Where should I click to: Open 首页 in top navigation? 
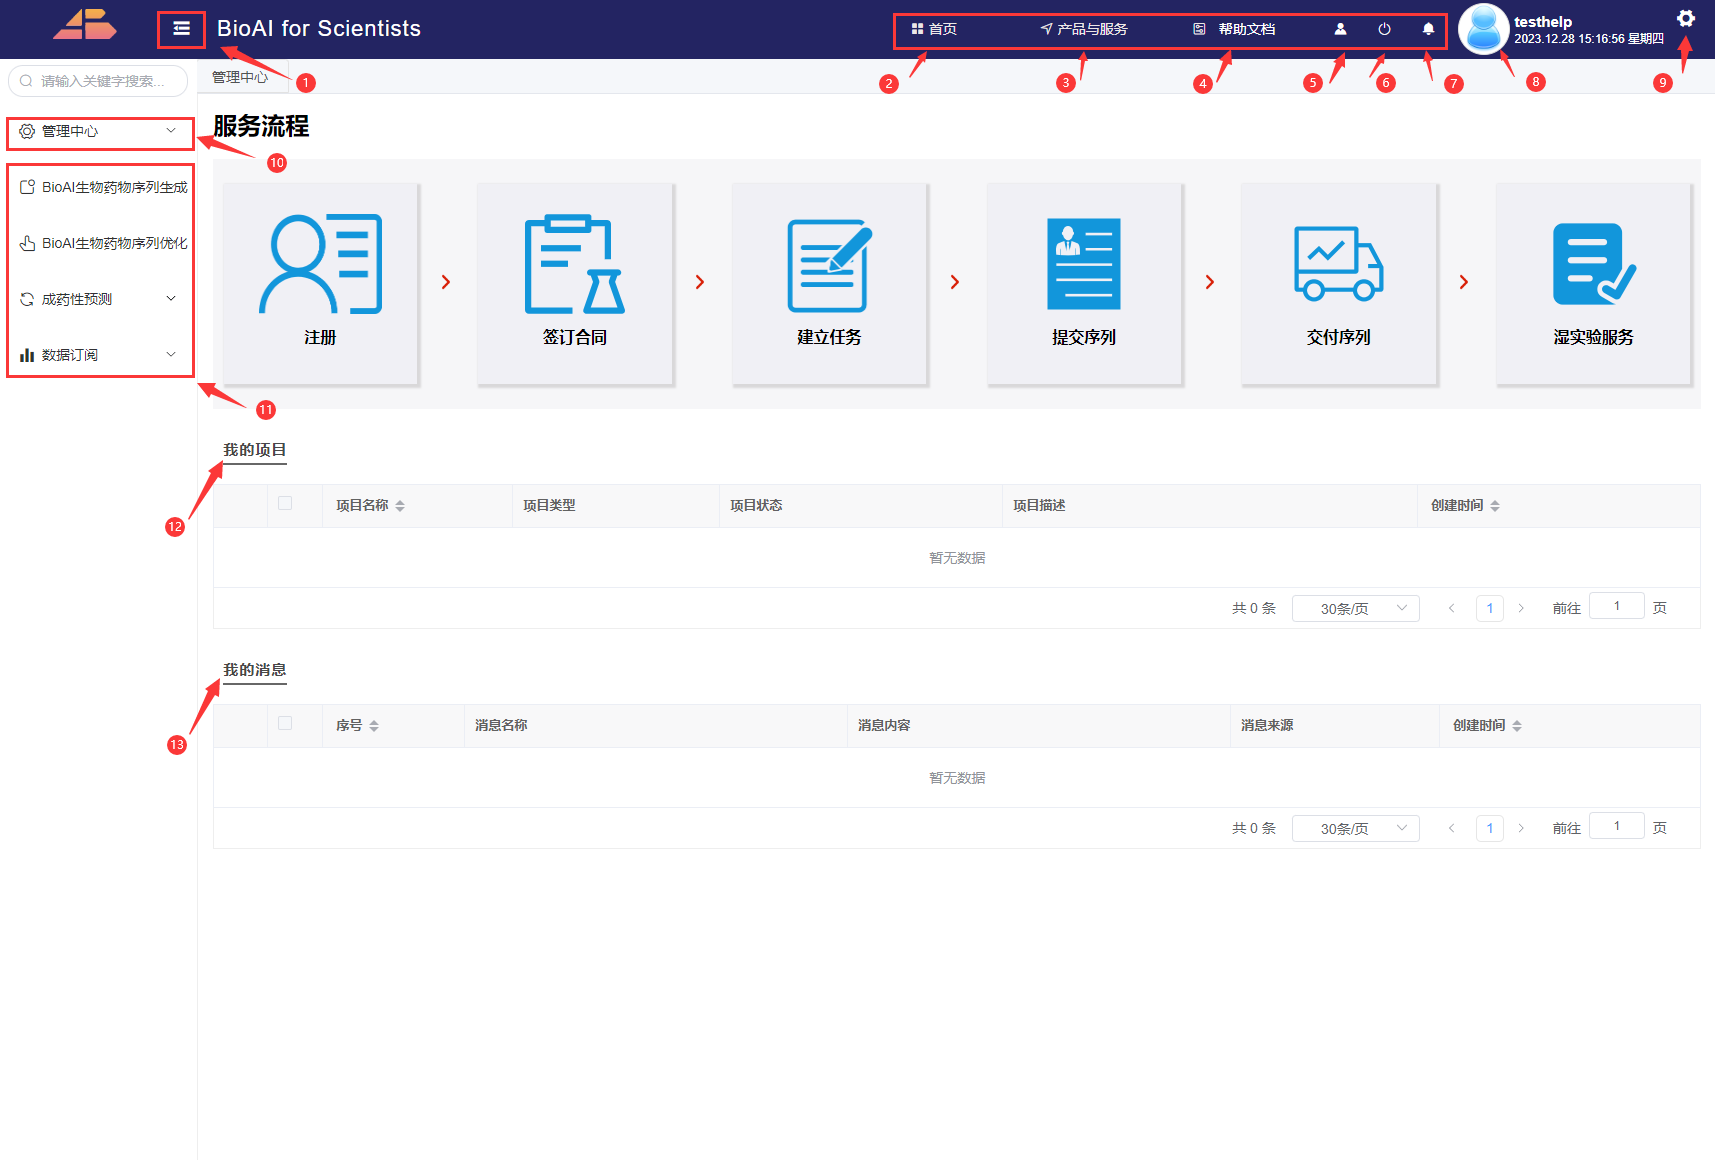coord(934,29)
